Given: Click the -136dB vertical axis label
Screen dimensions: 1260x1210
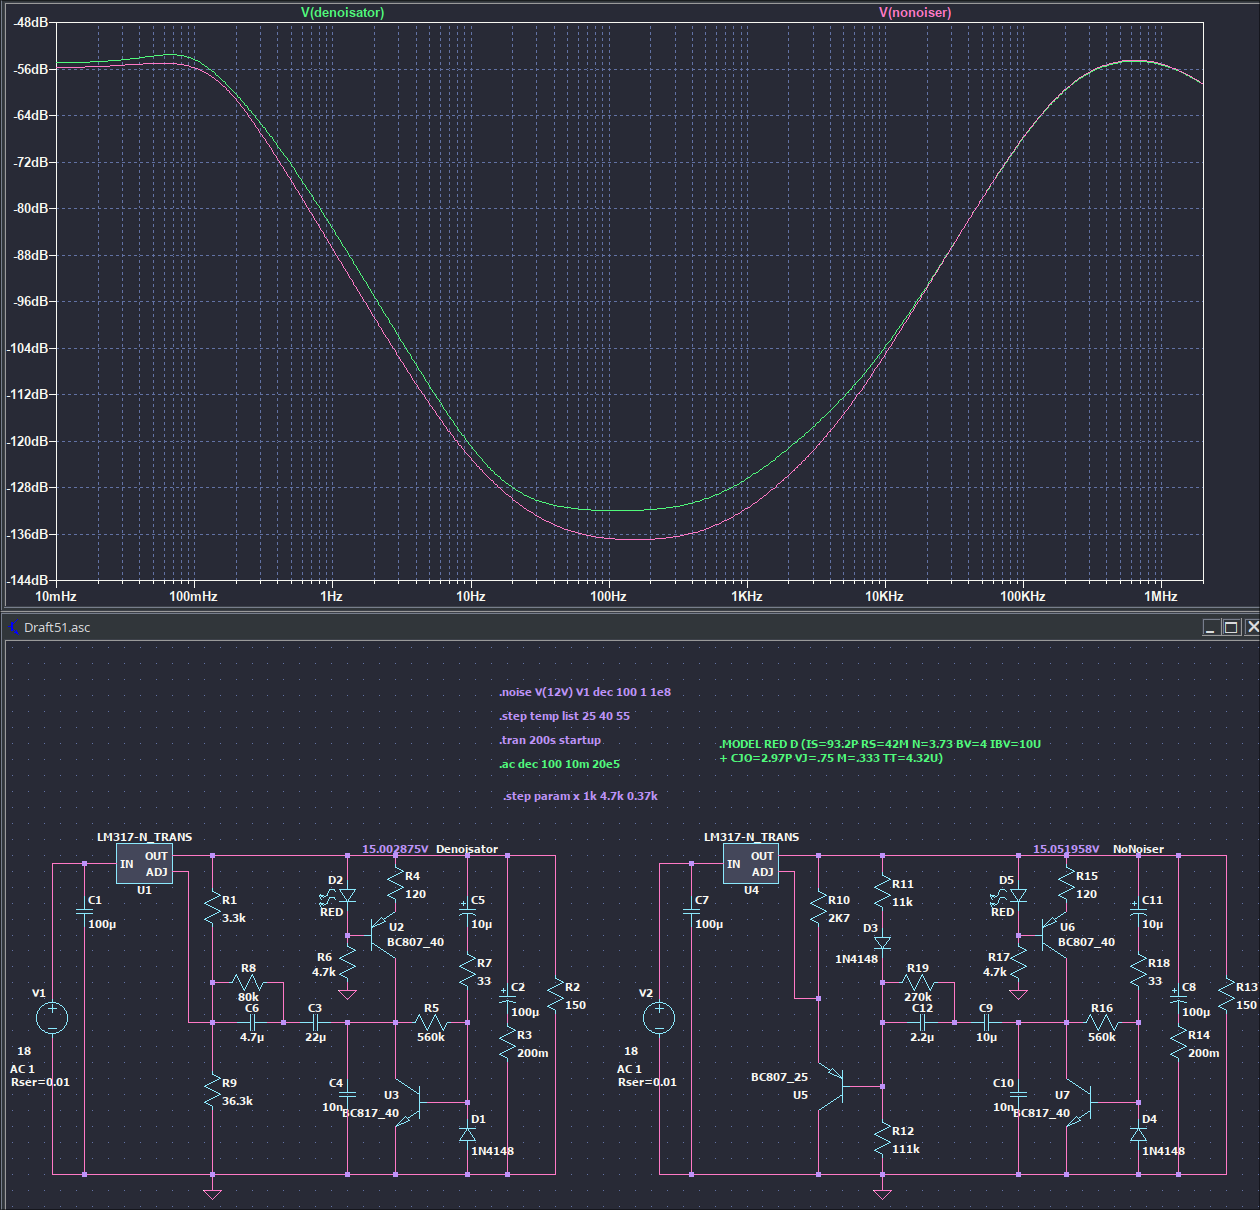Looking at the screenshot, I should tap(27, 534).
